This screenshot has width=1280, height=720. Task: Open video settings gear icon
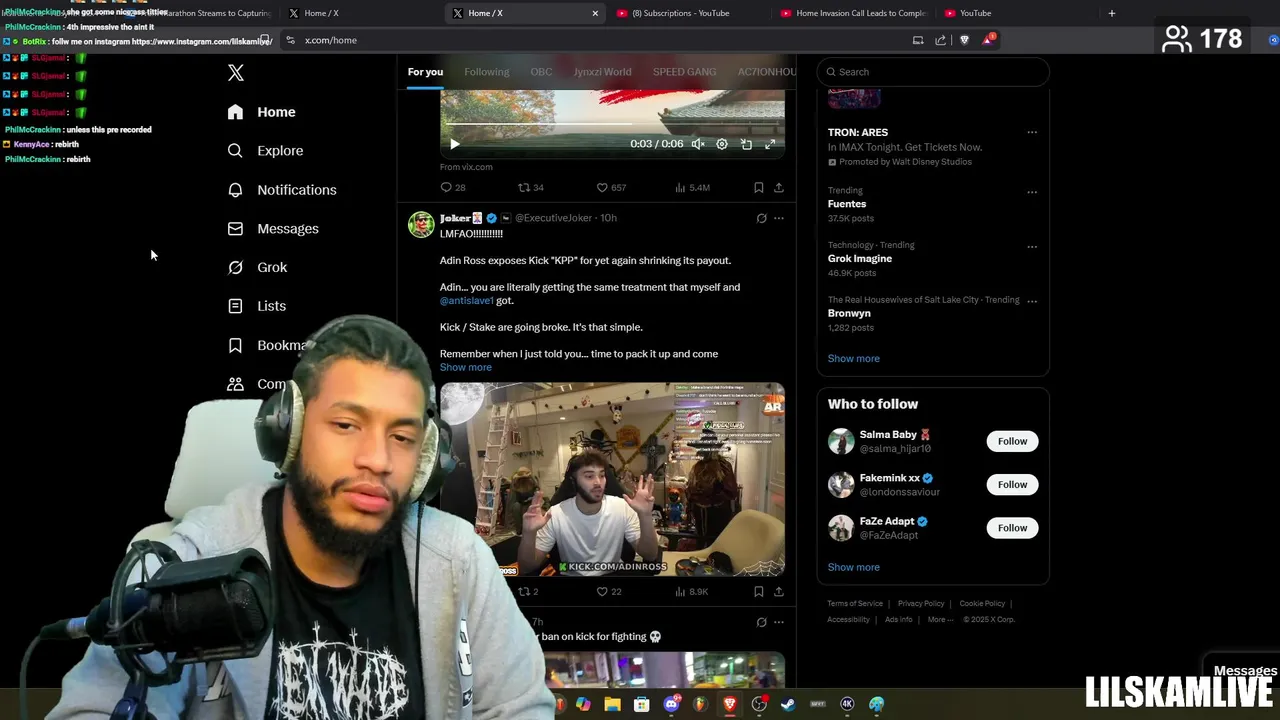point(722,144)
